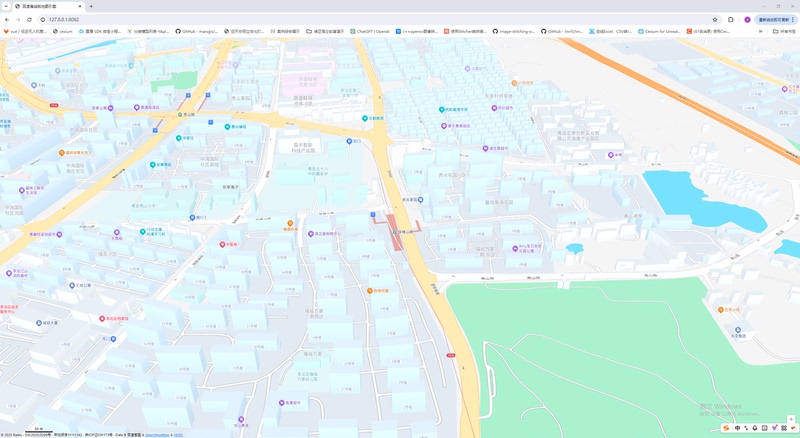The width and height of the screenshot is (800, 438).
Task: Open the HERE attribution link
Action: click(179, 435)
